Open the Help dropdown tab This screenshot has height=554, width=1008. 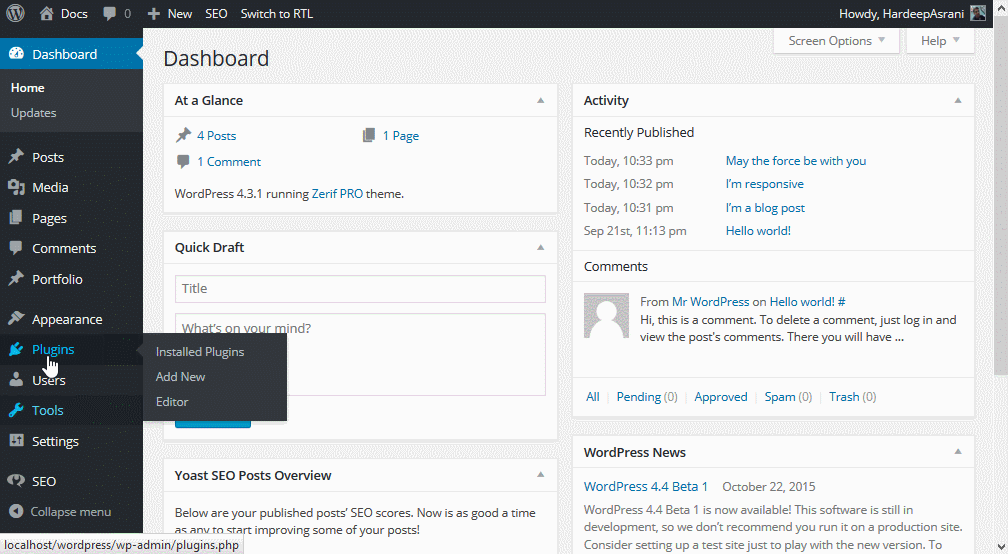tap(940, 41)
